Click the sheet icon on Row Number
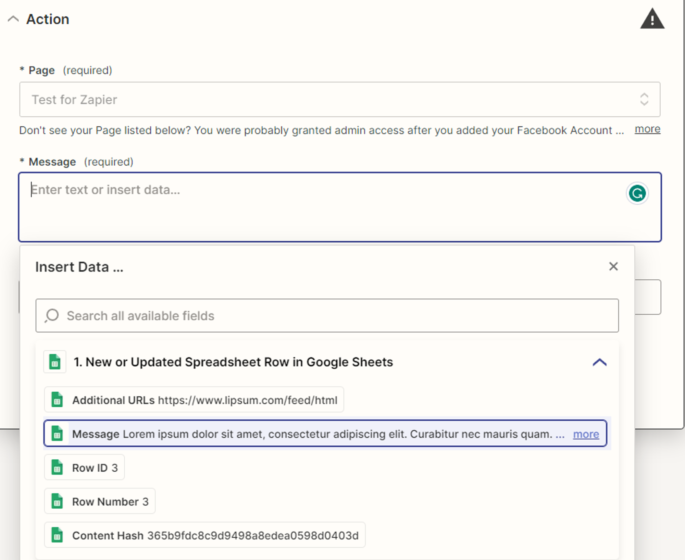Image resolution: width=685 pixels, height=560 pixels. pos(57,501)
